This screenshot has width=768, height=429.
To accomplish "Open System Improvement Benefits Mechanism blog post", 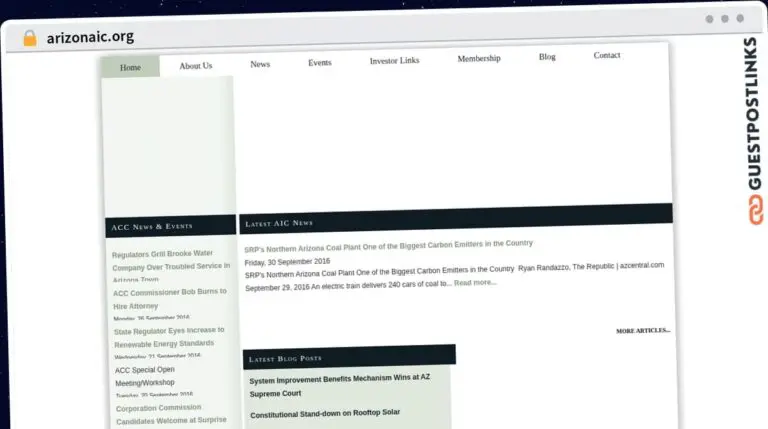I will click(339, 385).
